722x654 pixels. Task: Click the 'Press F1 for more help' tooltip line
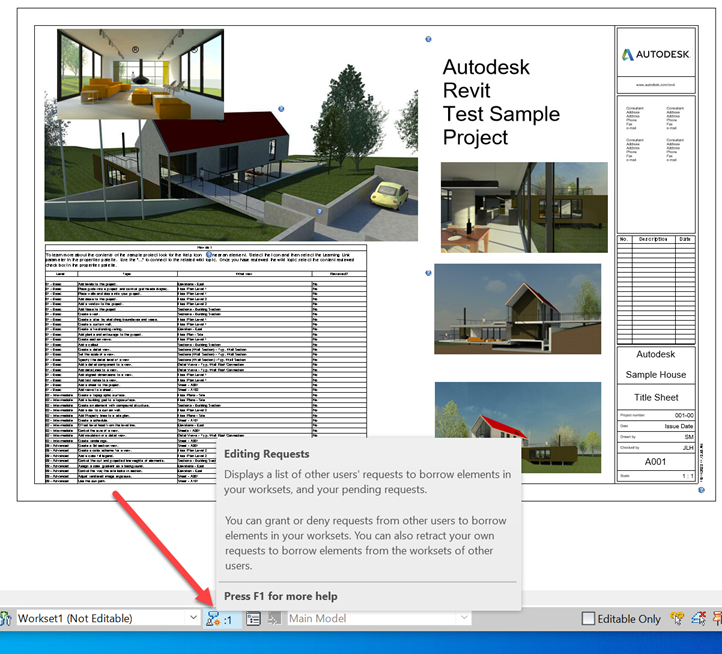pyautogui.click(x=280, y=596)
